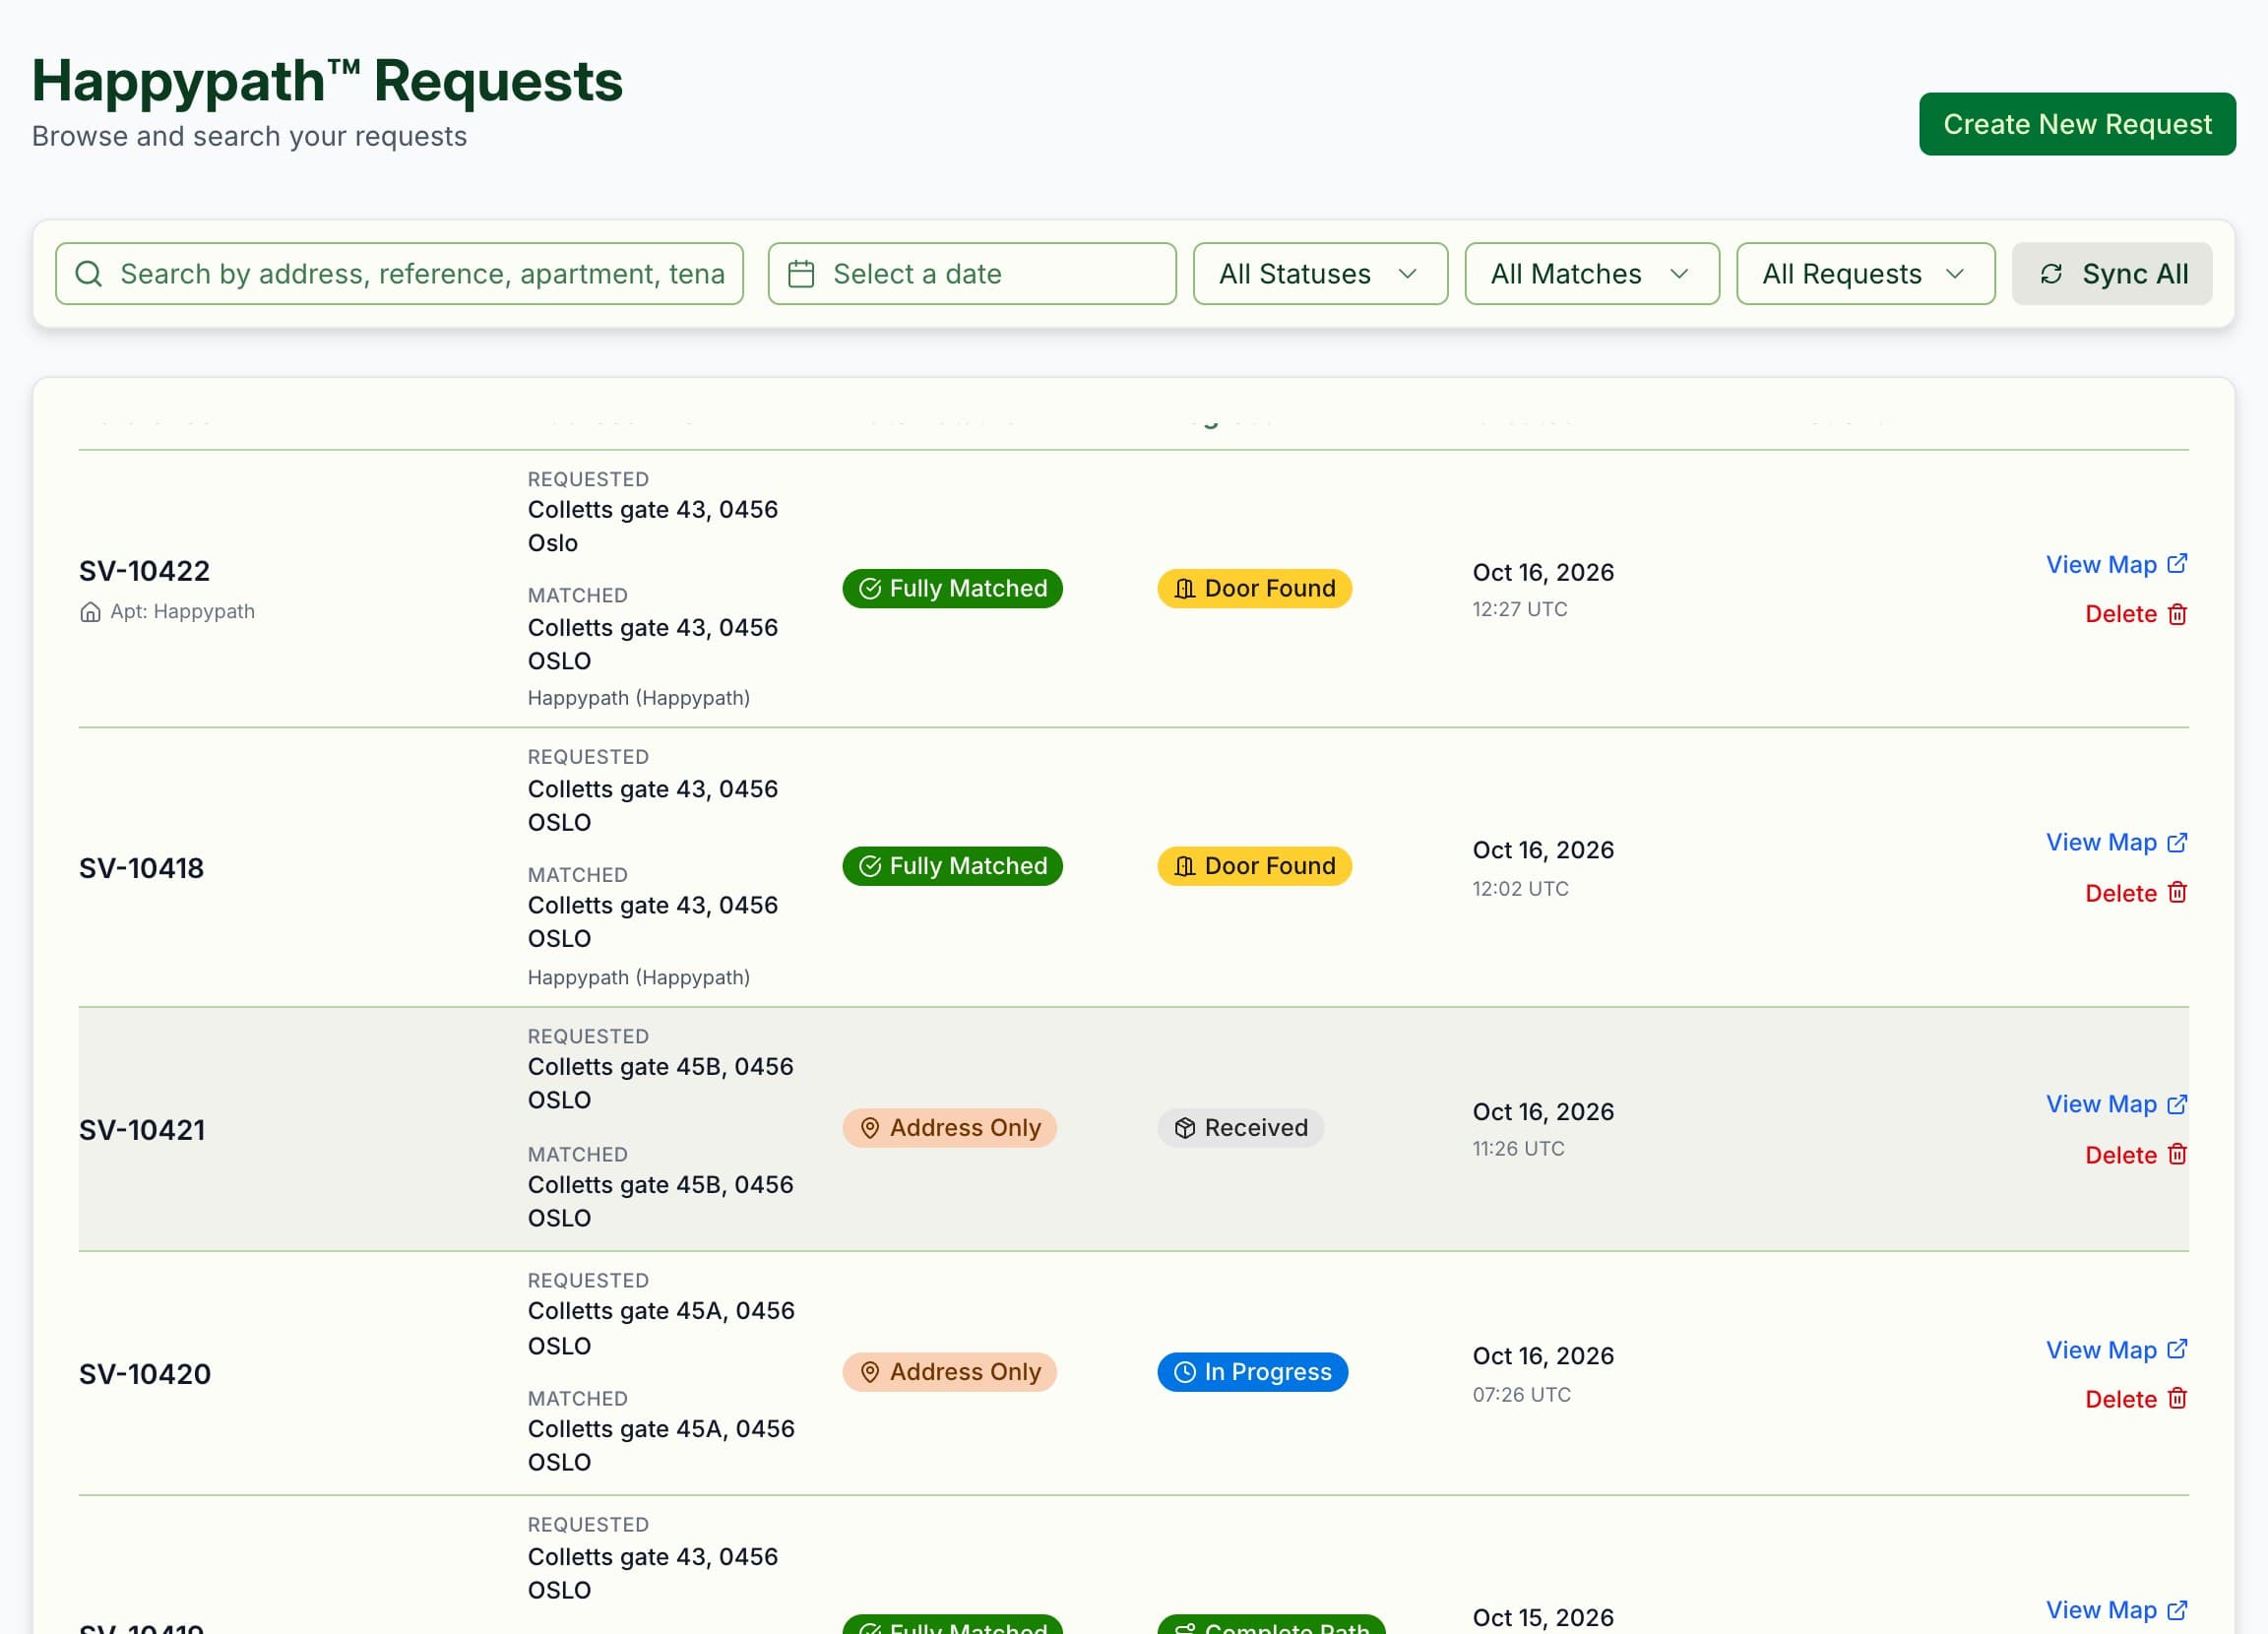This screenshot has height=1634, width=2268.
Task: Click the In Progress status badge
Action: (x=1252, y=1372)
